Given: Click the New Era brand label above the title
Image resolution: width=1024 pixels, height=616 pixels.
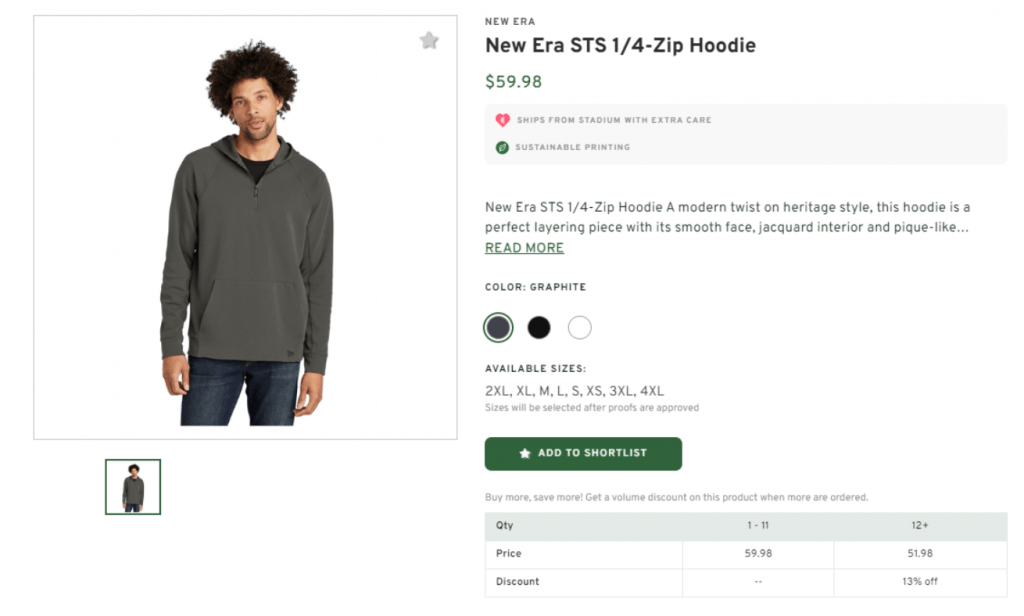Looking at the screenshot, I should coord(510,22).
